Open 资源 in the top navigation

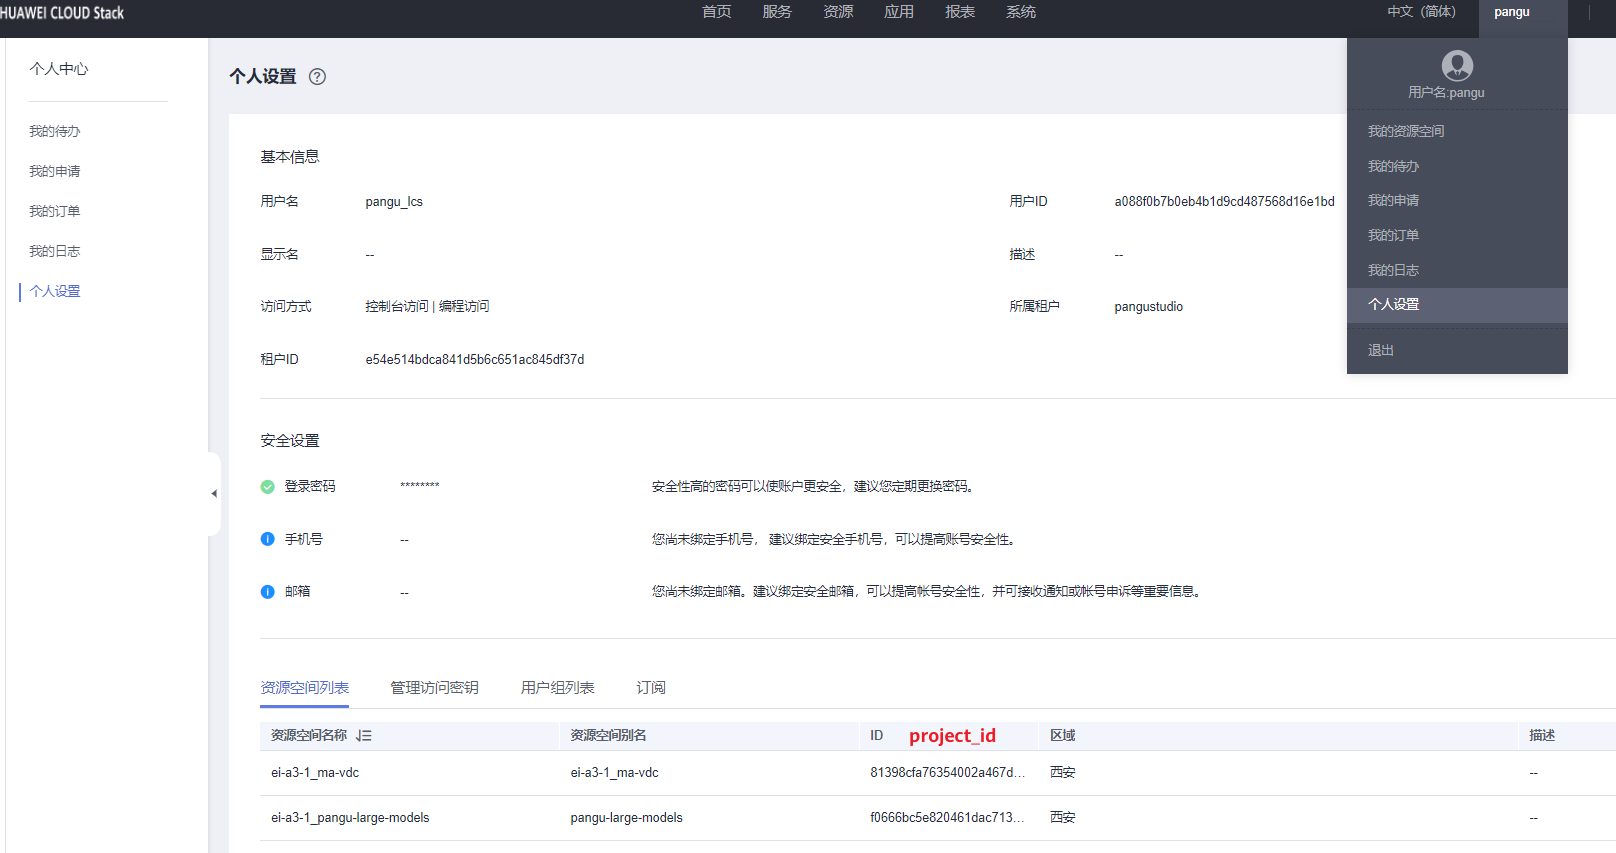coord(838,12)
